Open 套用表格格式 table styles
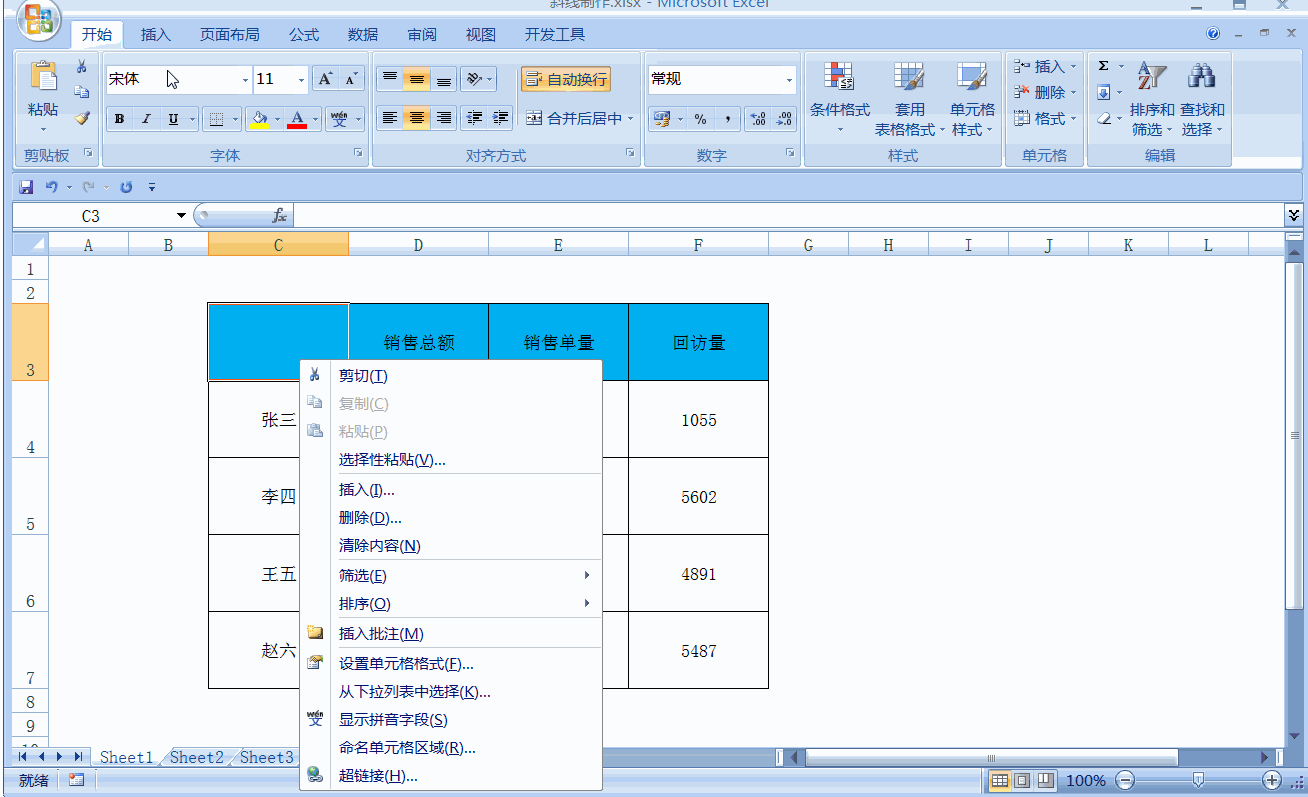Viewport: 1308px width, 797px height. click(x=909, y=98)
